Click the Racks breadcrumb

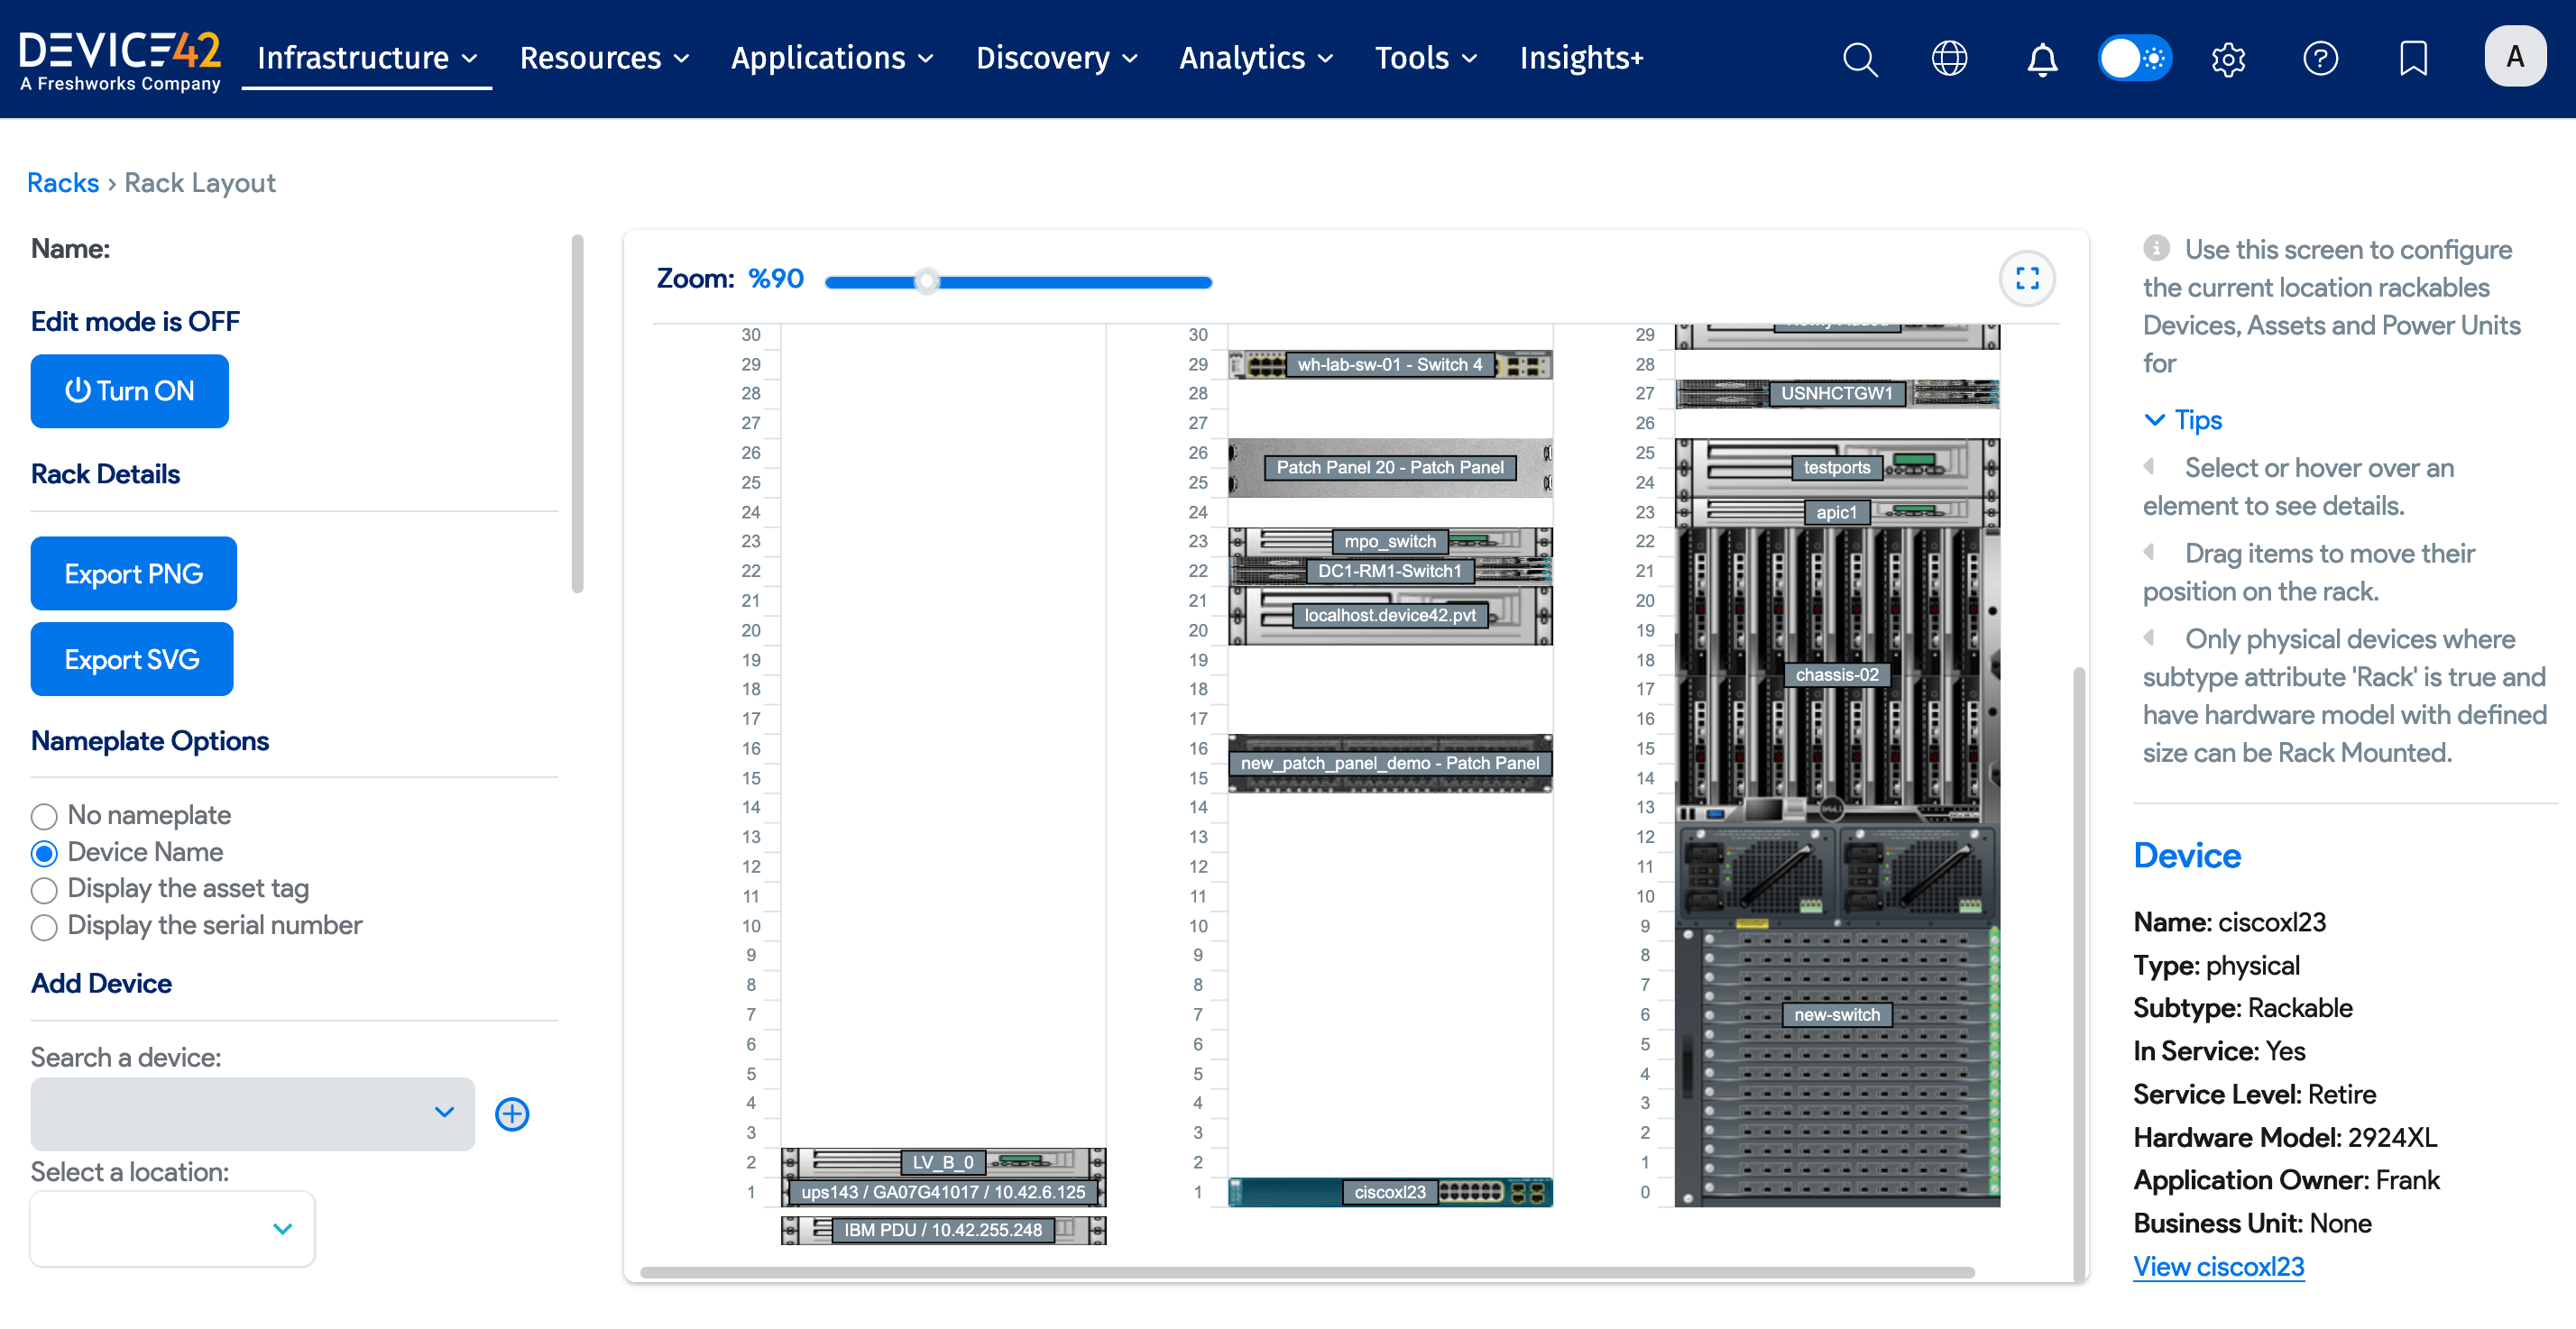pyautogui.click(x=63, y=182)
